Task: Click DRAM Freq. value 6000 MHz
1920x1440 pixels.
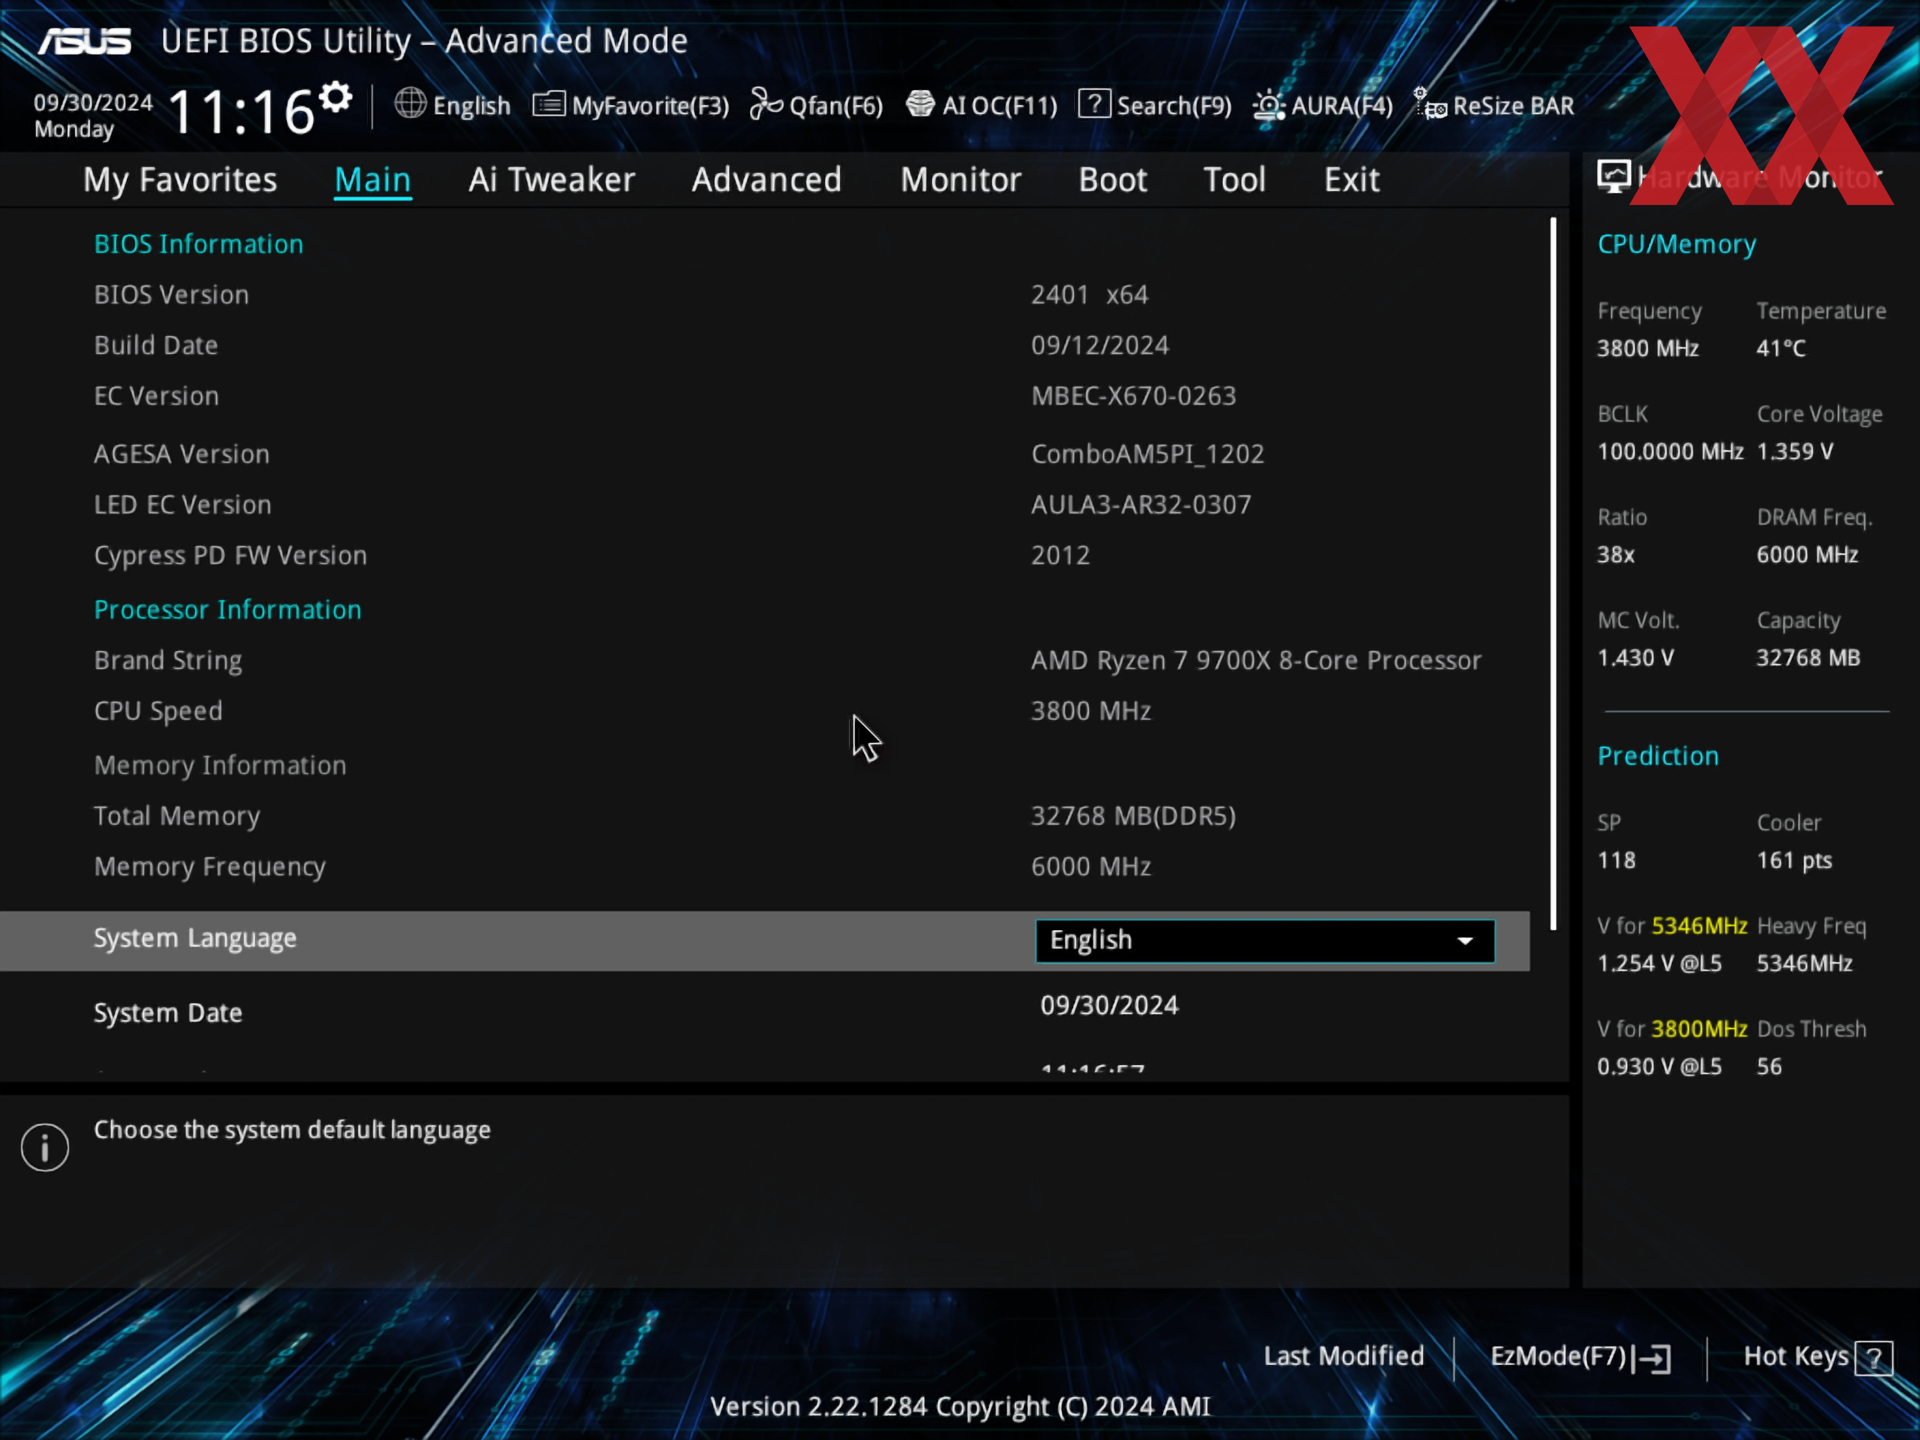Action: click(1807, 555)
